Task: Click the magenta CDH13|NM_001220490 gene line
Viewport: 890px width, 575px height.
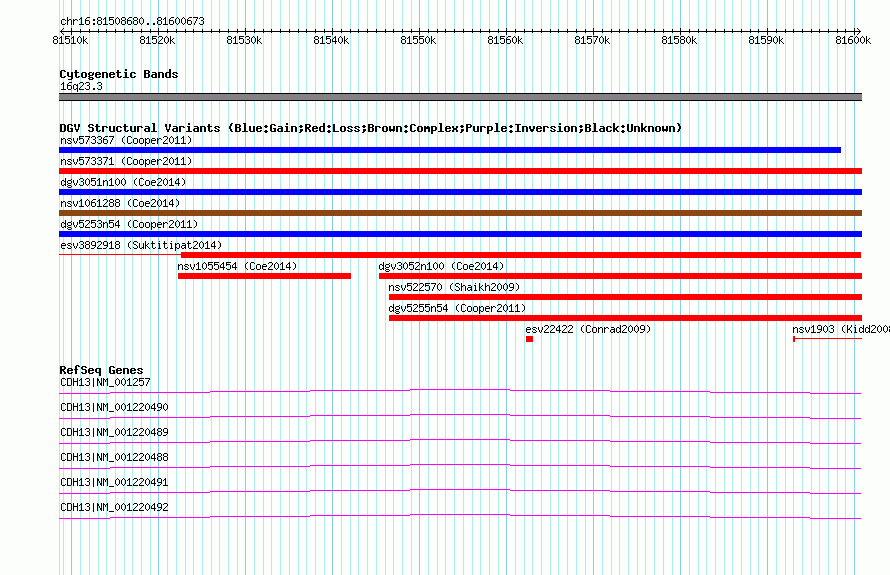Action: coord(460,416)
